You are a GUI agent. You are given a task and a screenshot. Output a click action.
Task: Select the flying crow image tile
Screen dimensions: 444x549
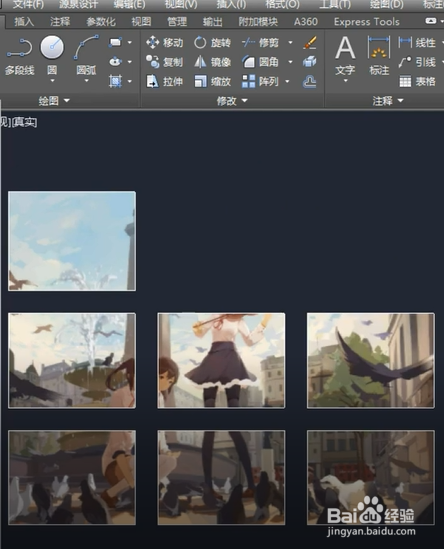click(371, 361)
